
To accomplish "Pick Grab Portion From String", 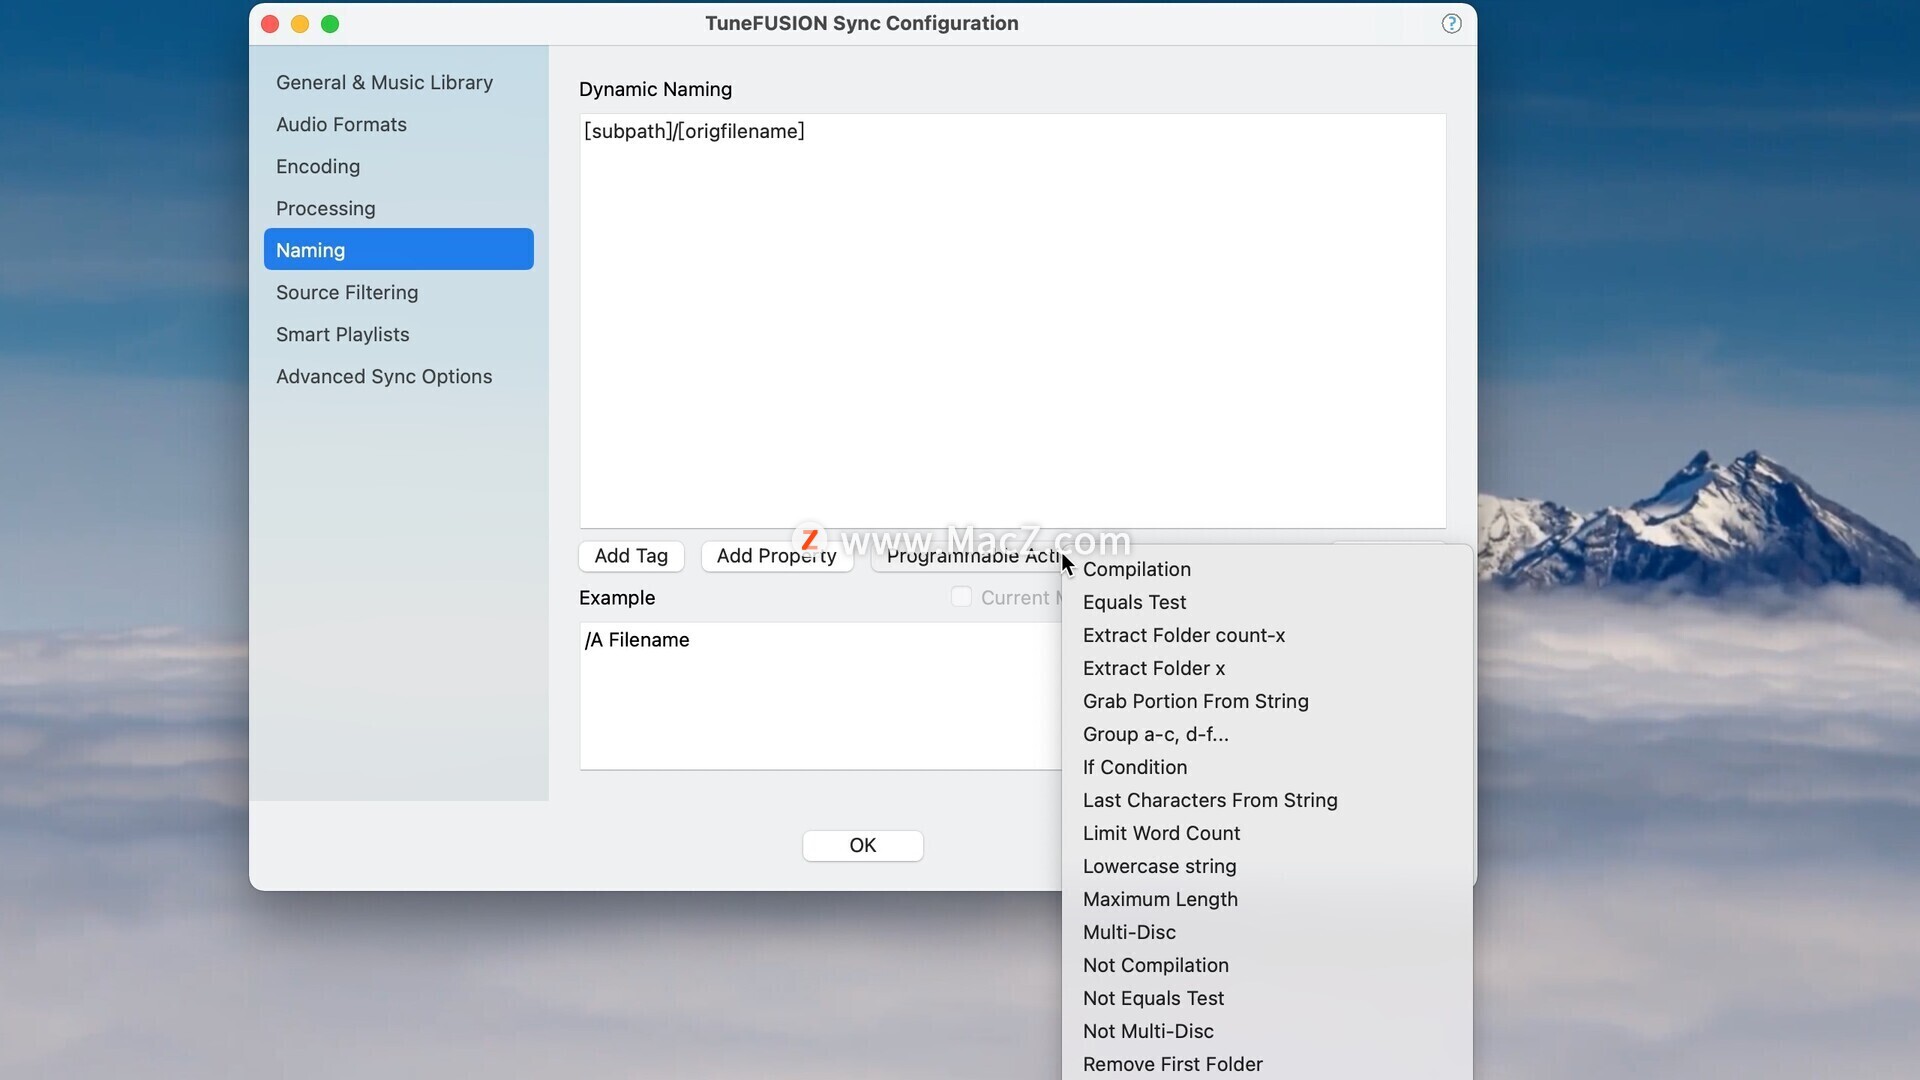I will click(1267, 702).
